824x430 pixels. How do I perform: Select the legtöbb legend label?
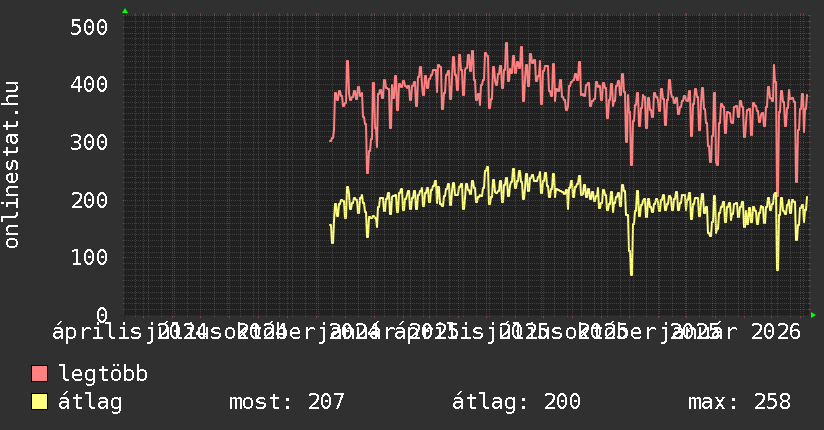pyautogui.click(x=103, y=375)
